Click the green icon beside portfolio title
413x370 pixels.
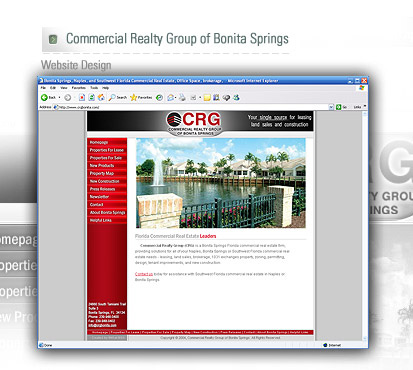coord(53,39)
